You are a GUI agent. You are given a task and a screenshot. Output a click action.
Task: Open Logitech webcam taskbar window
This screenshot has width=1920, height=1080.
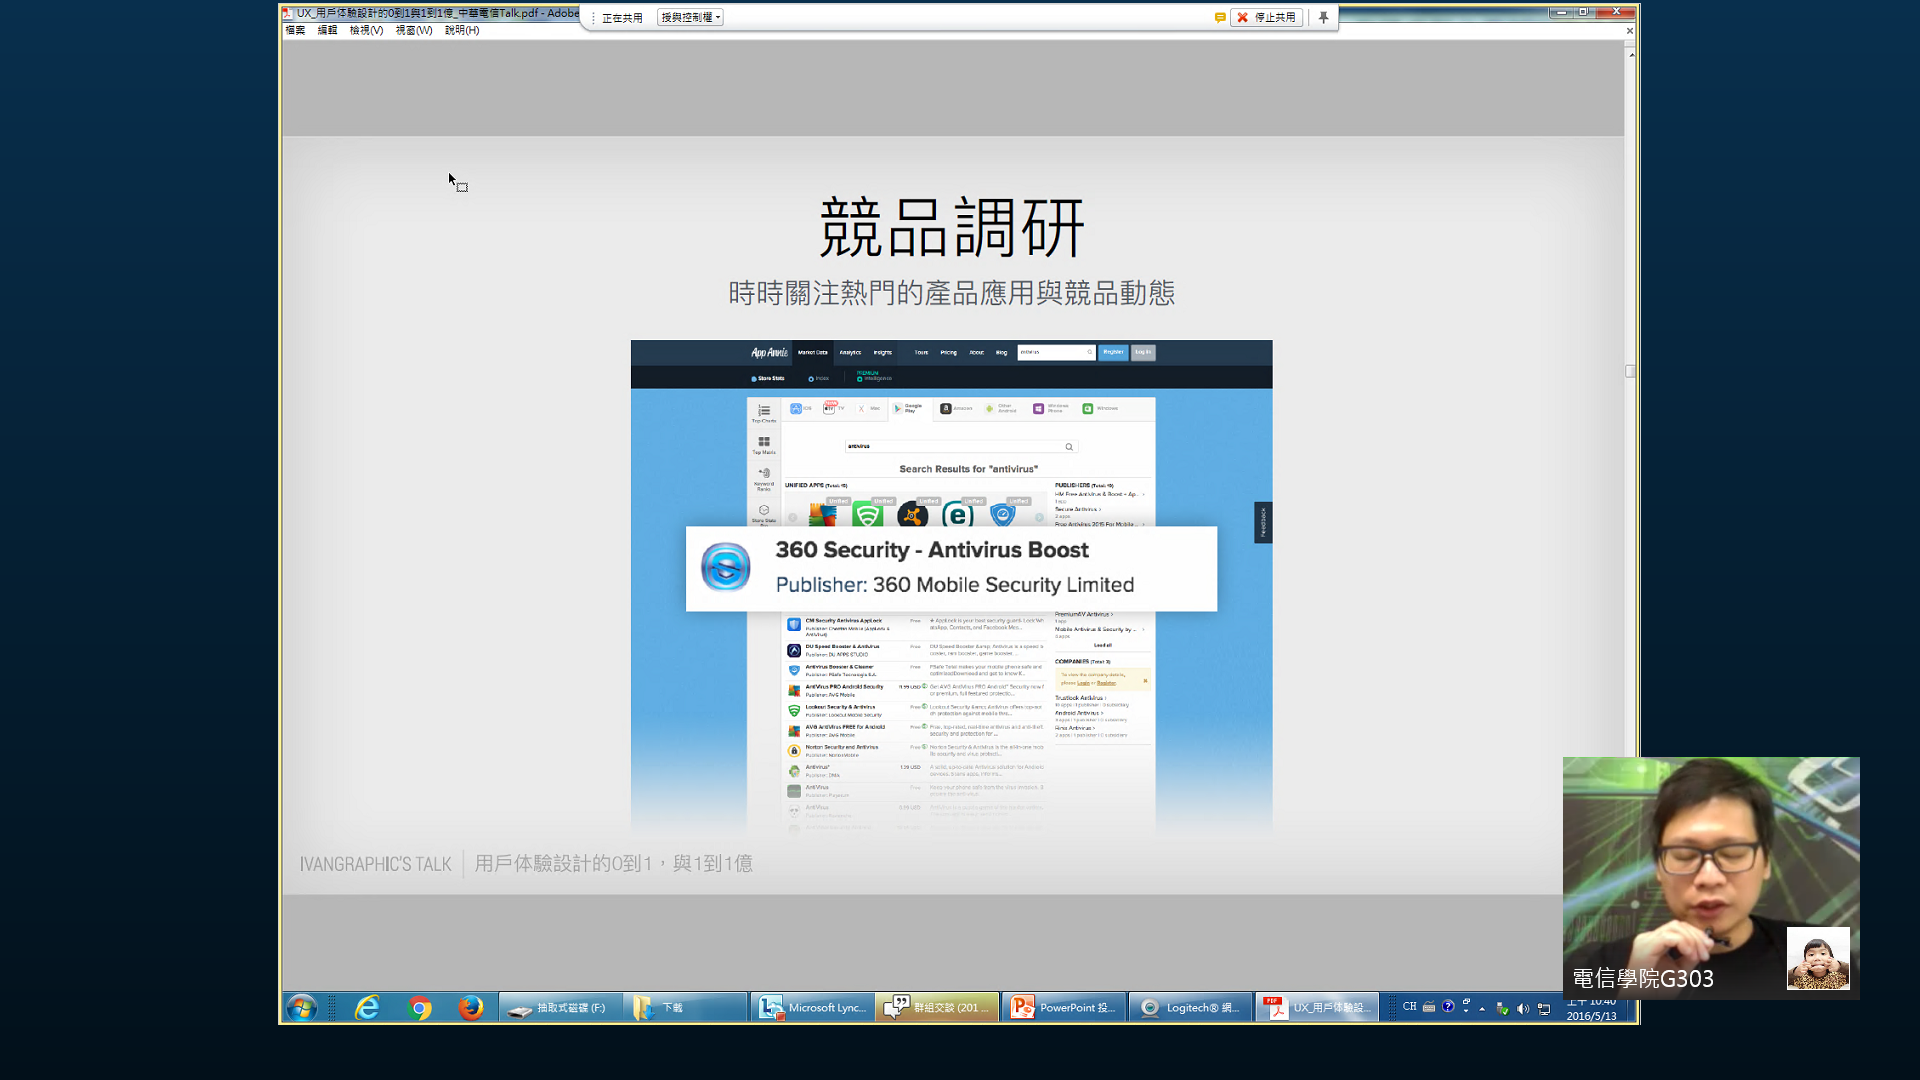[x=1190, y=1007]
